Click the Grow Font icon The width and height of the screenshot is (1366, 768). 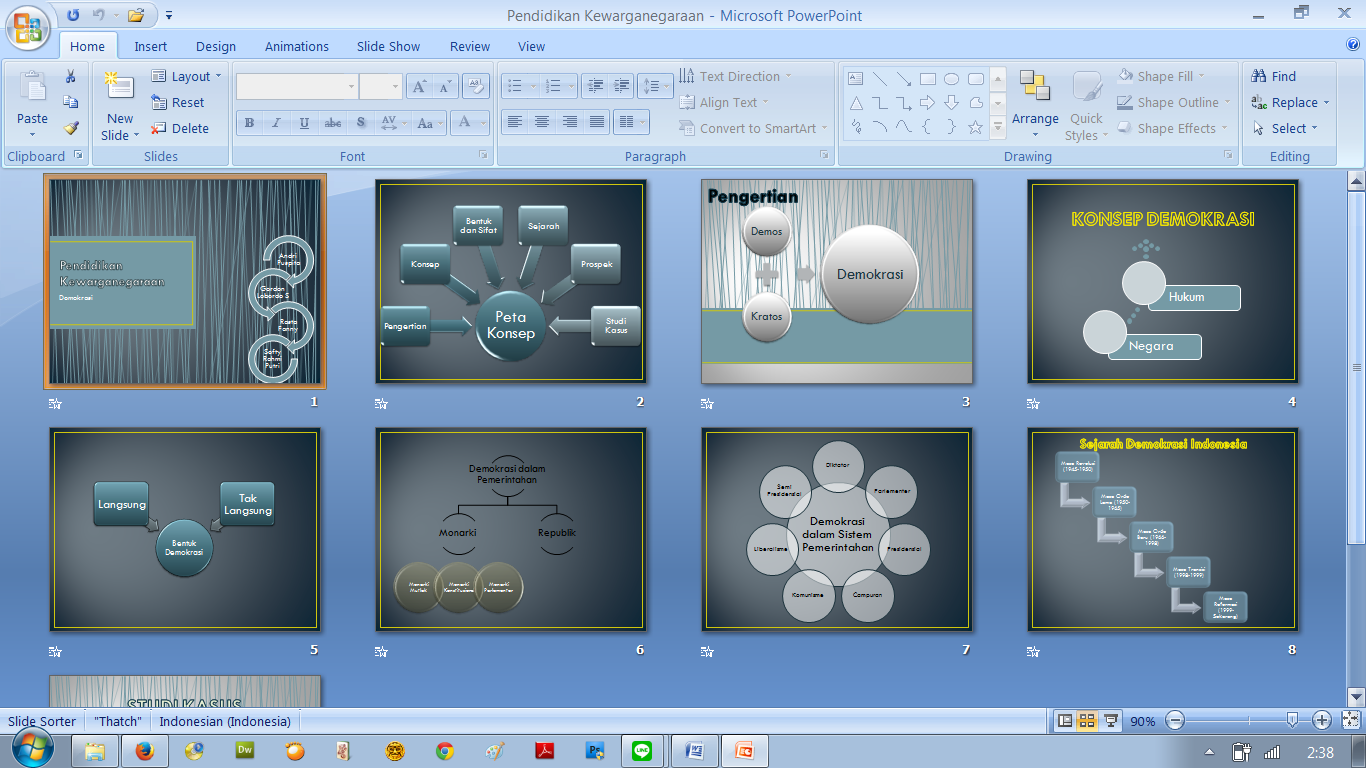[420, 87]
